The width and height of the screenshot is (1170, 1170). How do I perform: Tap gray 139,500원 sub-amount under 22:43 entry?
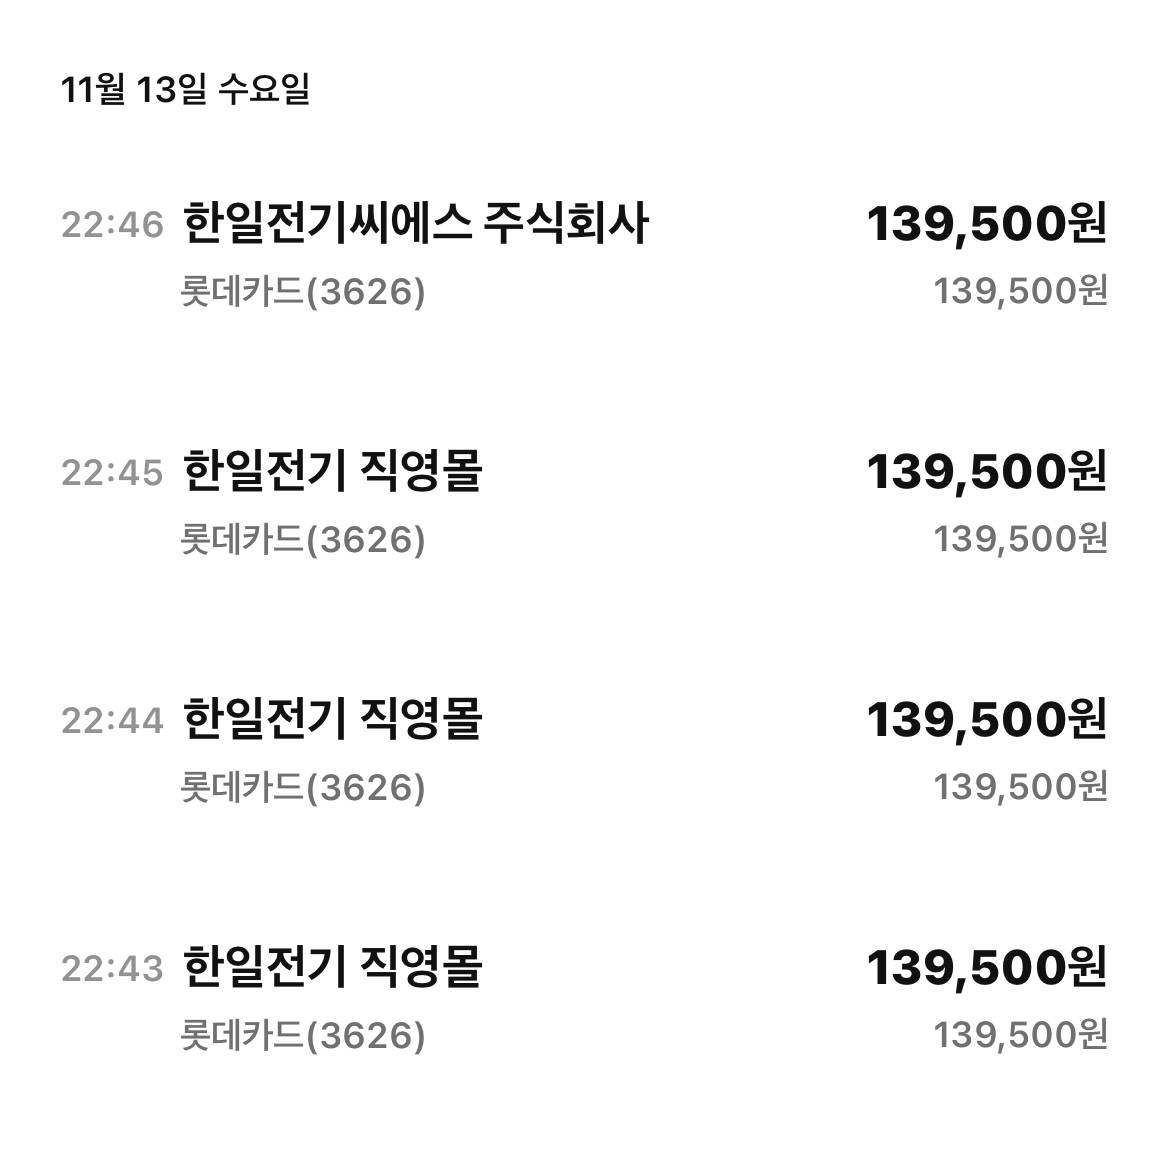[x=1020, y=1033]
